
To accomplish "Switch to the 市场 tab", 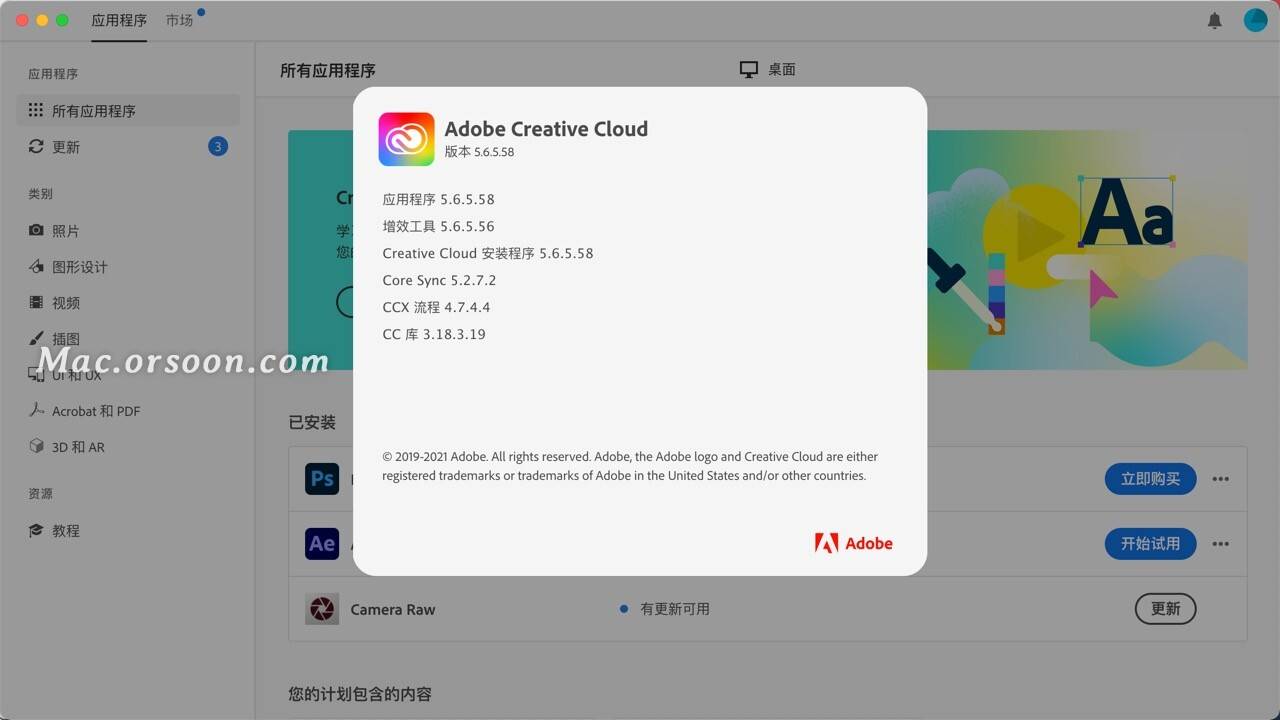I will coord(180,20).
